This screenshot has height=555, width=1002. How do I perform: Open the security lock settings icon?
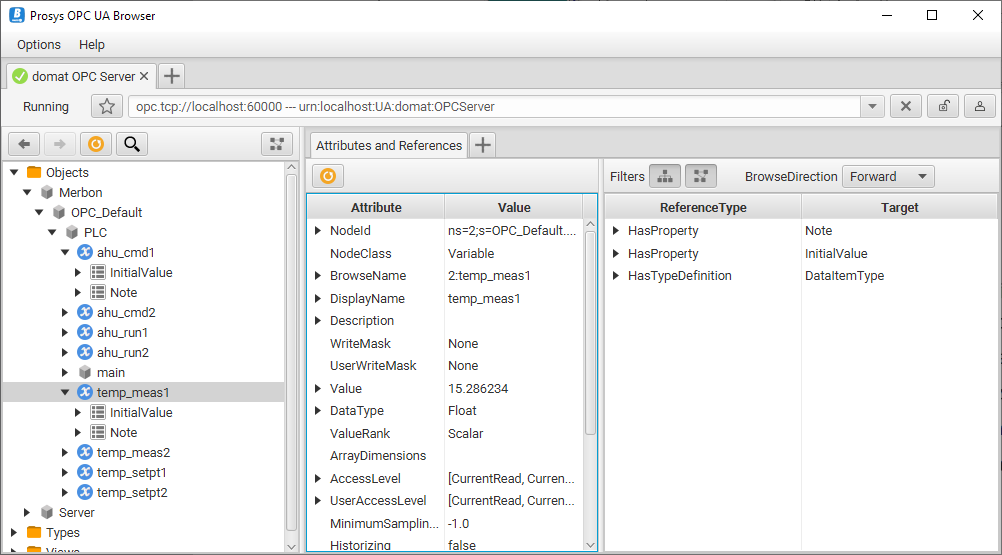point(943,106)
